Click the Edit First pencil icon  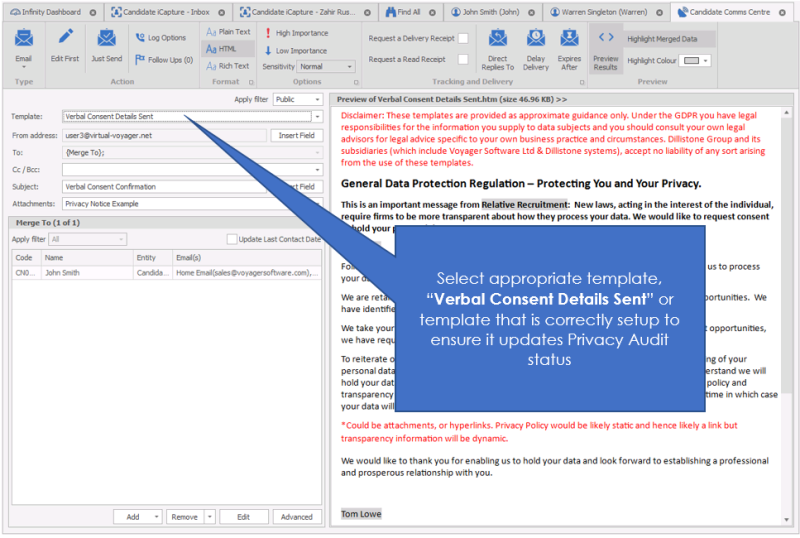(66, 39)
